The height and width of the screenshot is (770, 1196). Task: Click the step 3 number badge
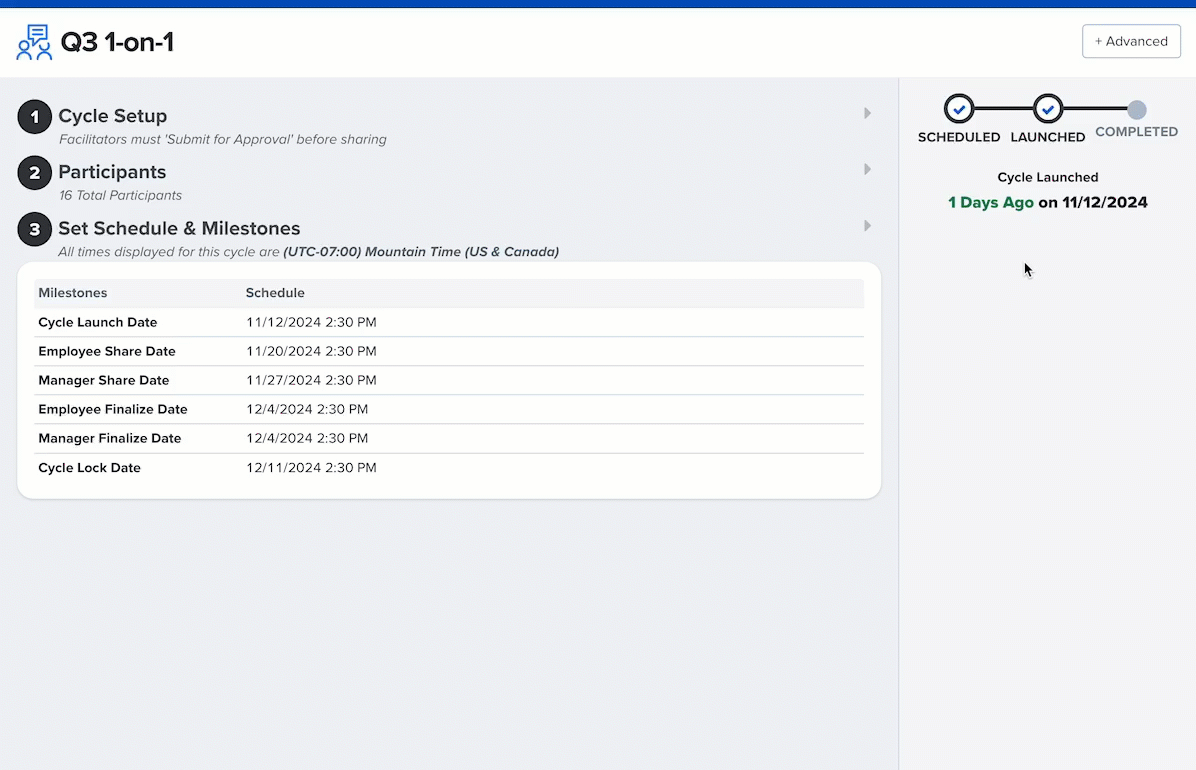(35, 230)
